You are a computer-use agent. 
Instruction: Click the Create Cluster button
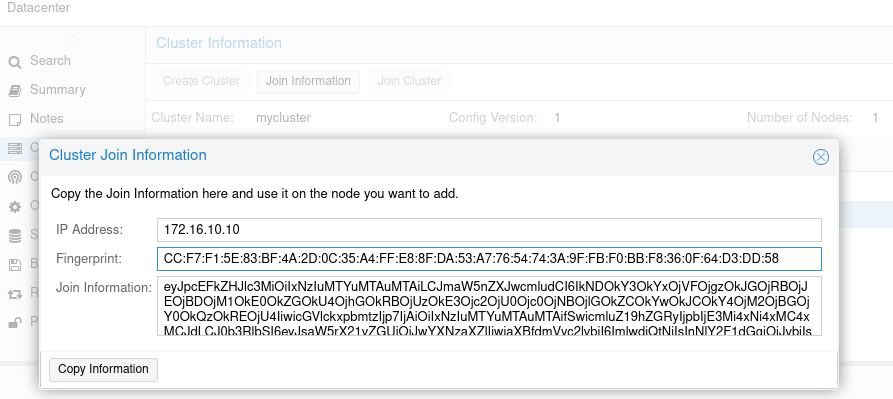click(x=201, y=81)
